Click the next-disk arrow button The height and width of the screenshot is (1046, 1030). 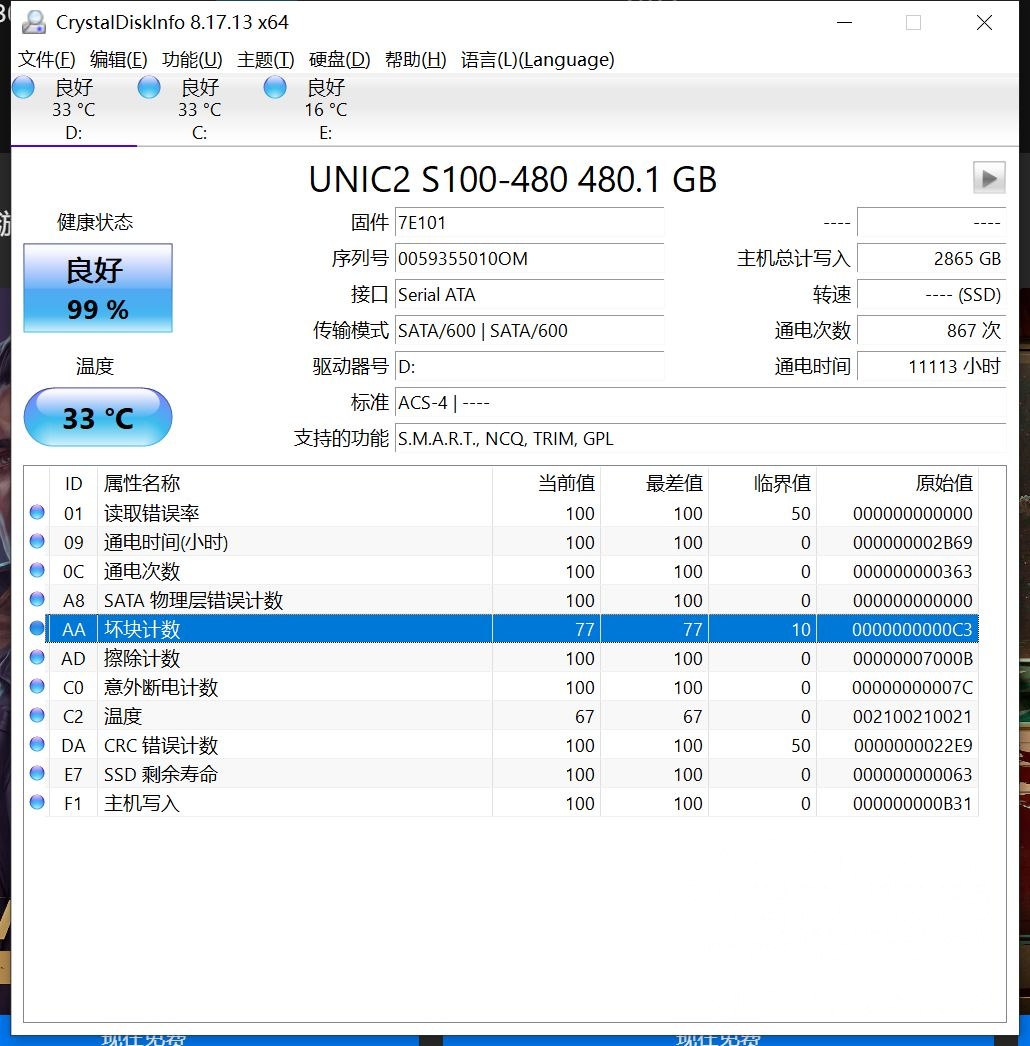click(988, 177)
